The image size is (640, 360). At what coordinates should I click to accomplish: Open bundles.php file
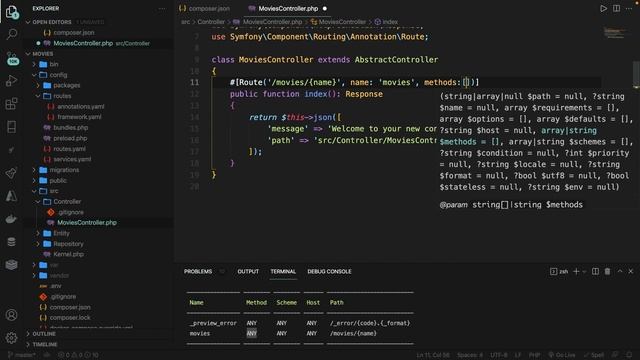pyautogui.click(x=71, y=127)
